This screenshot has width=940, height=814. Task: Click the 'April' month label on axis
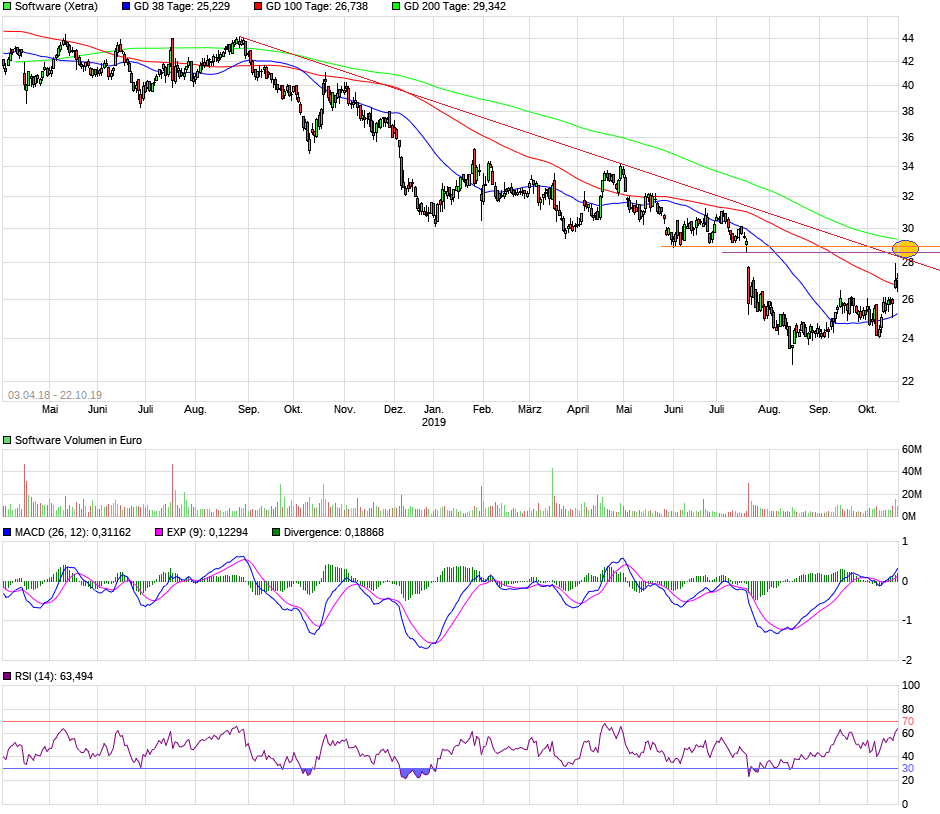tap(578, 409)
